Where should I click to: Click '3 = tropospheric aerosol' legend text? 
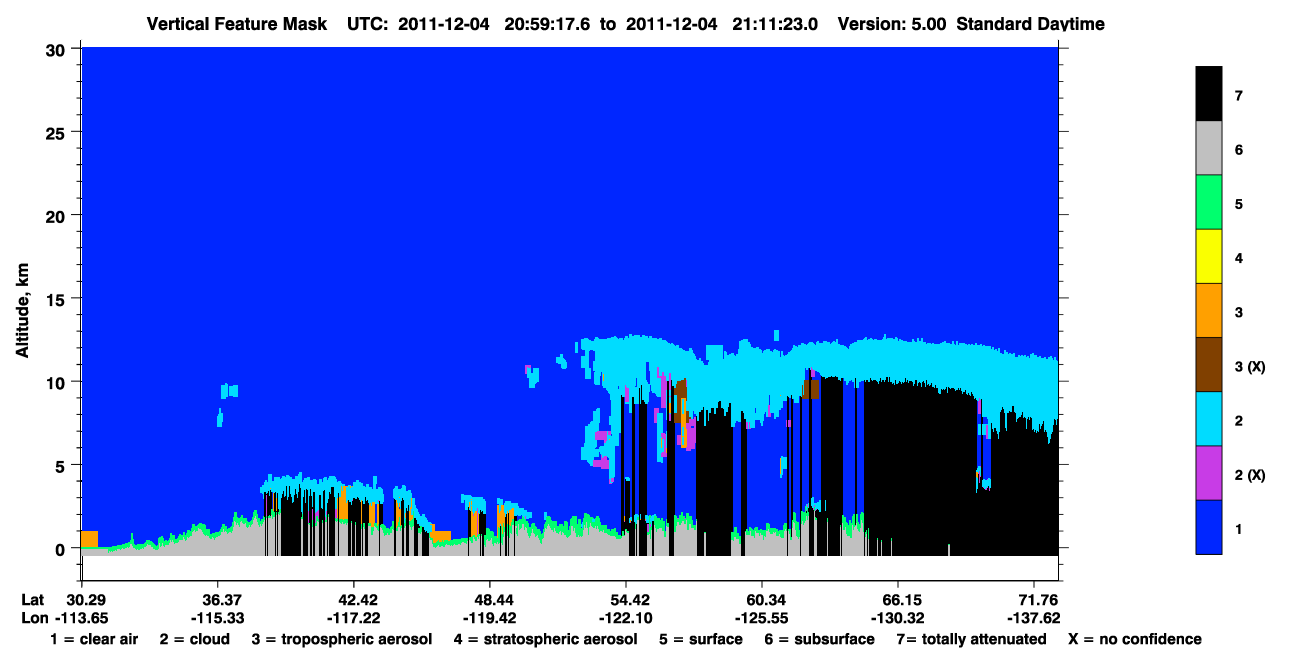(x=342, y=640)
